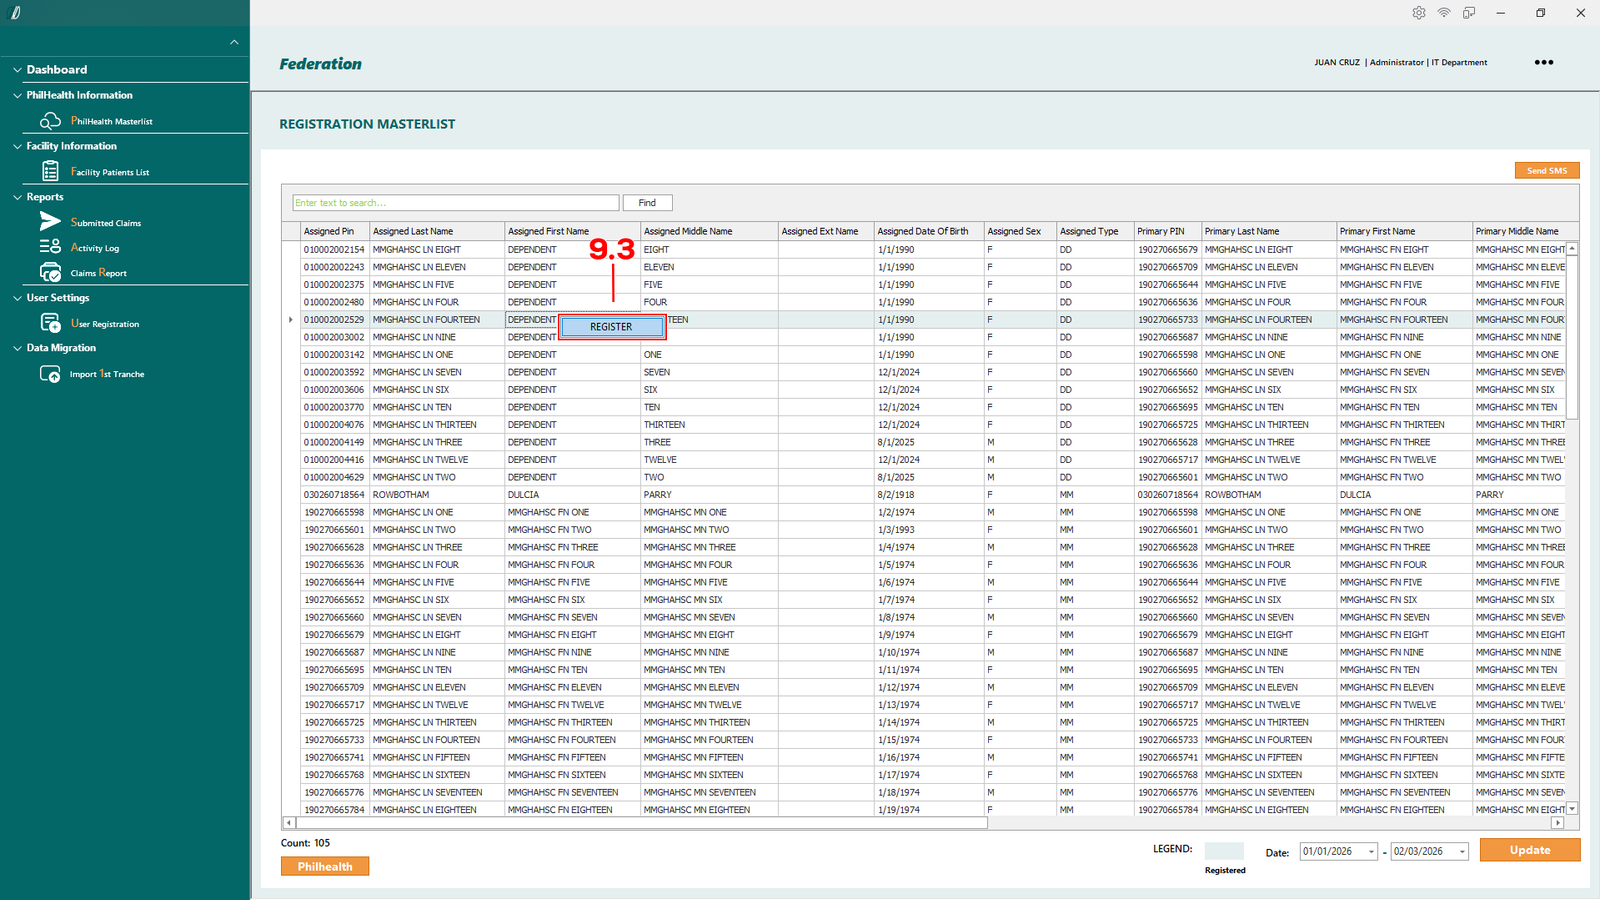Collapse the Dashboard section chevron
The width and height of the screenshot is (1600, 900).
17,70
